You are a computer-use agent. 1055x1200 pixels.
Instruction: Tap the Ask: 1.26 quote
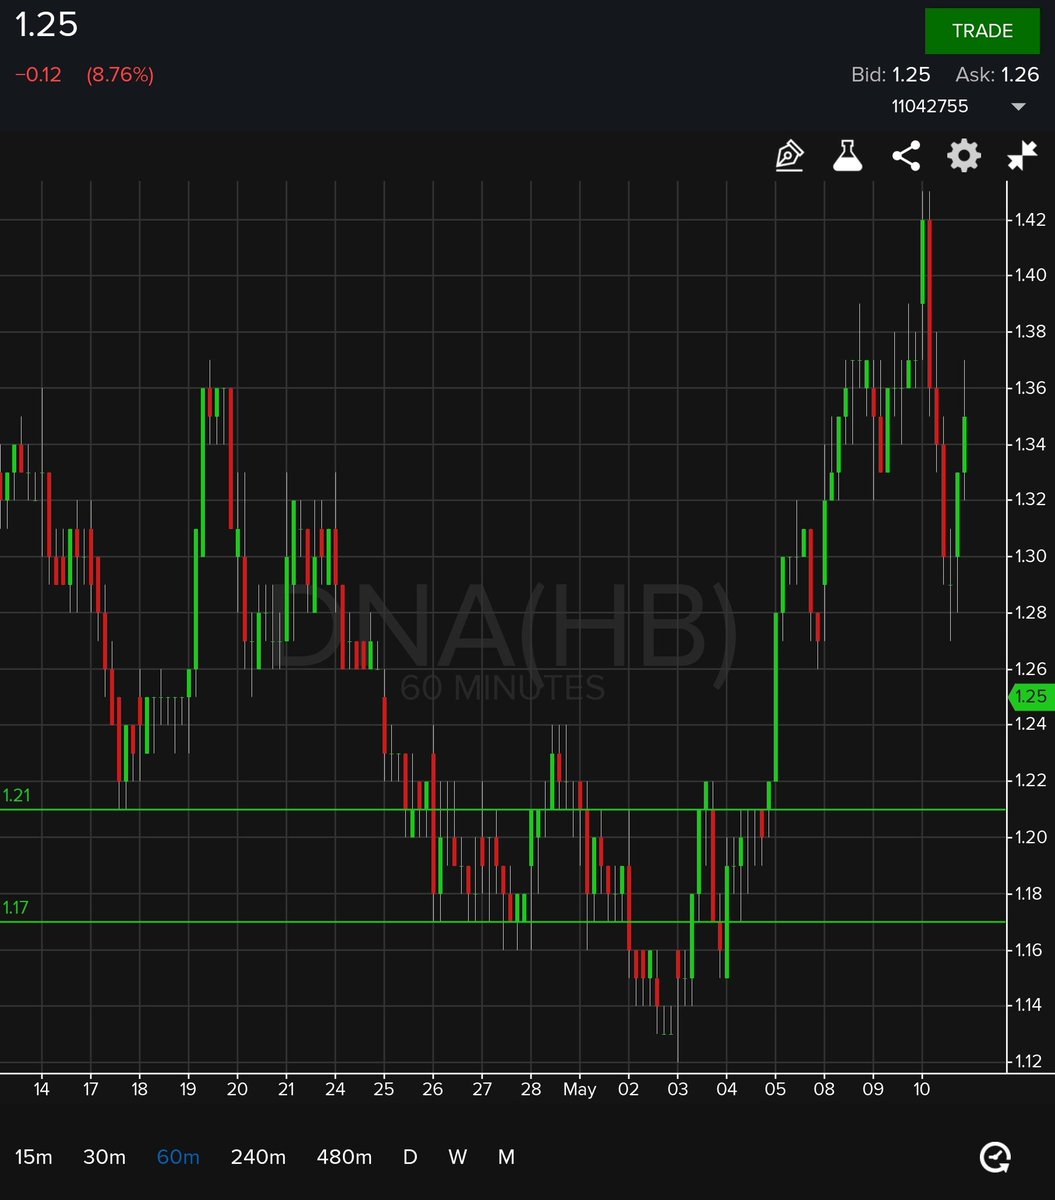997,75
